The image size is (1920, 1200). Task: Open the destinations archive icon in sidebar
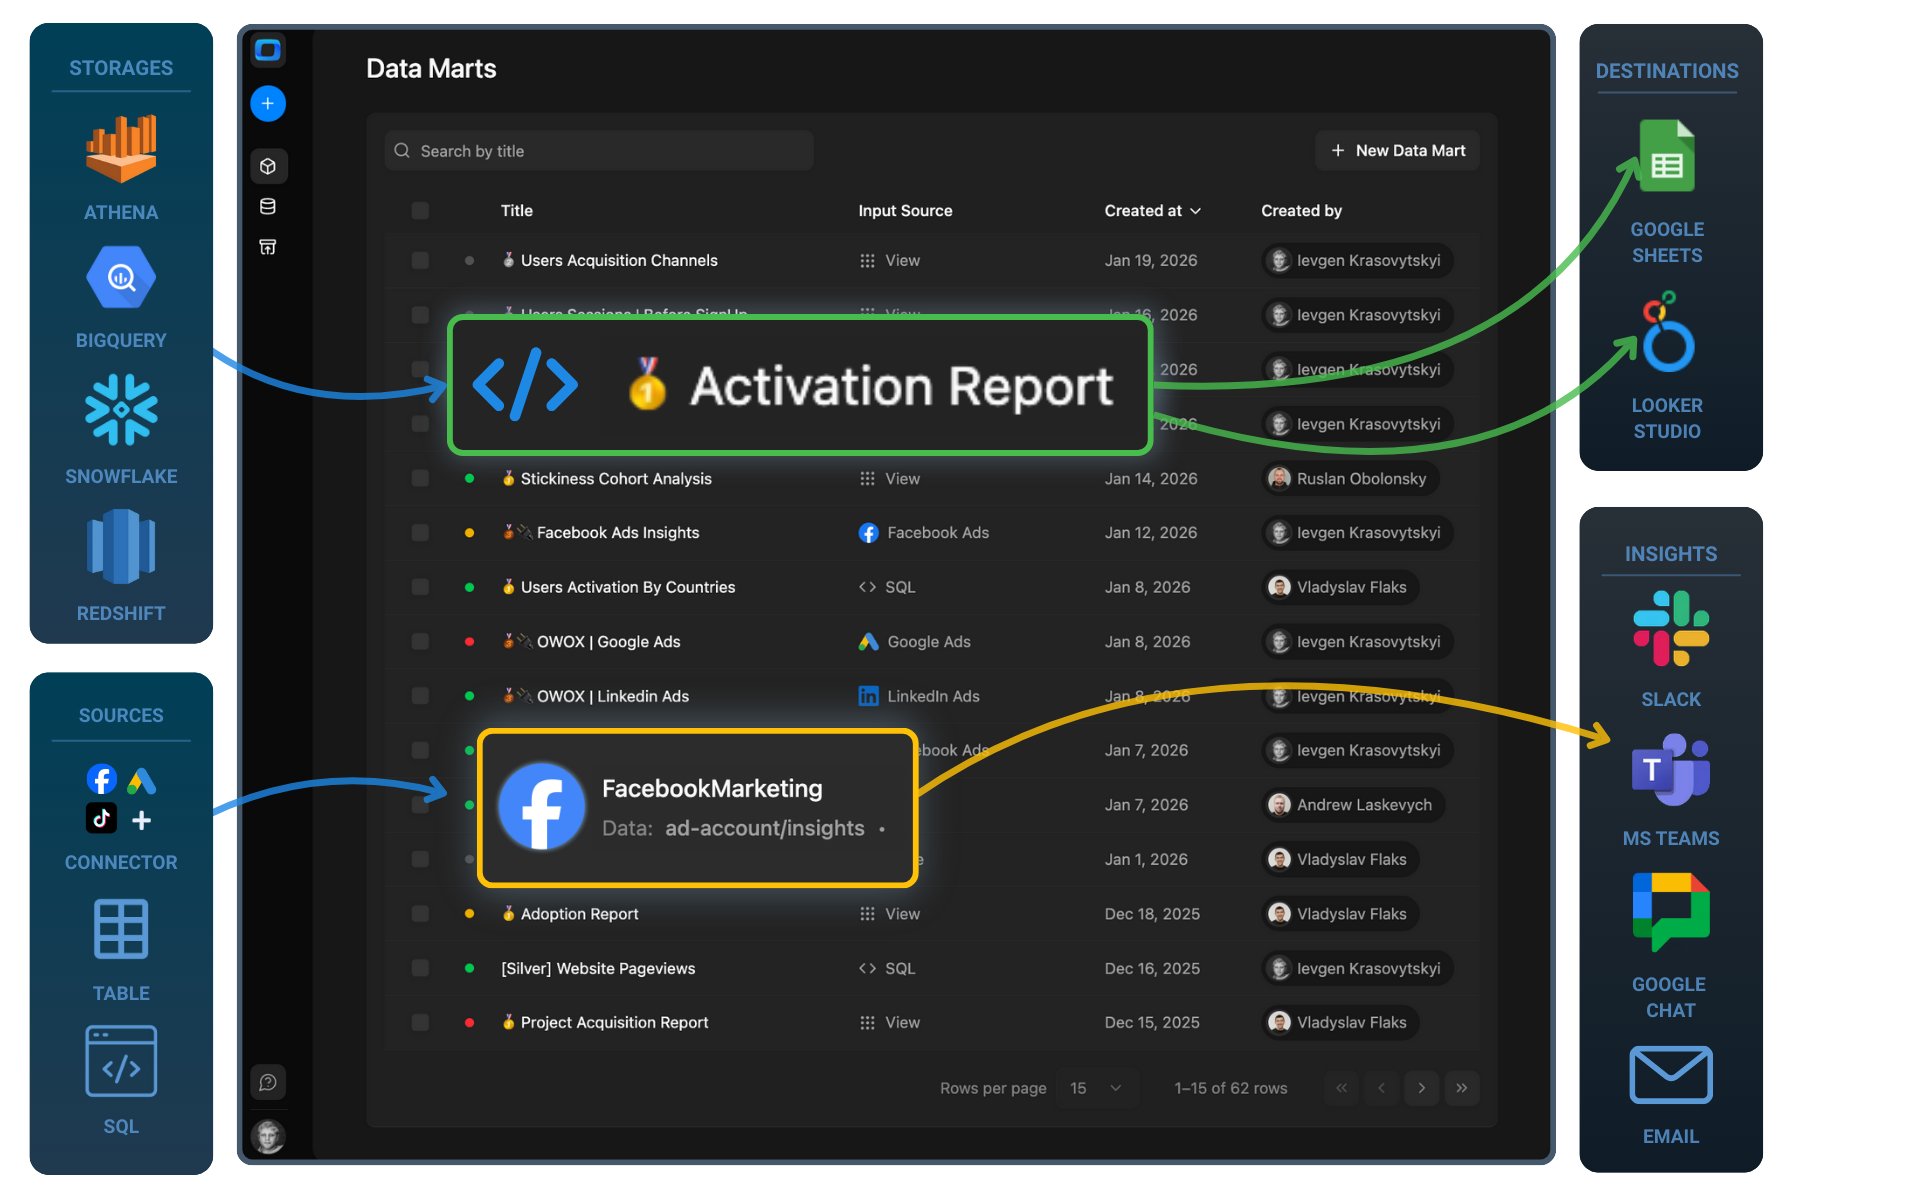268,247
